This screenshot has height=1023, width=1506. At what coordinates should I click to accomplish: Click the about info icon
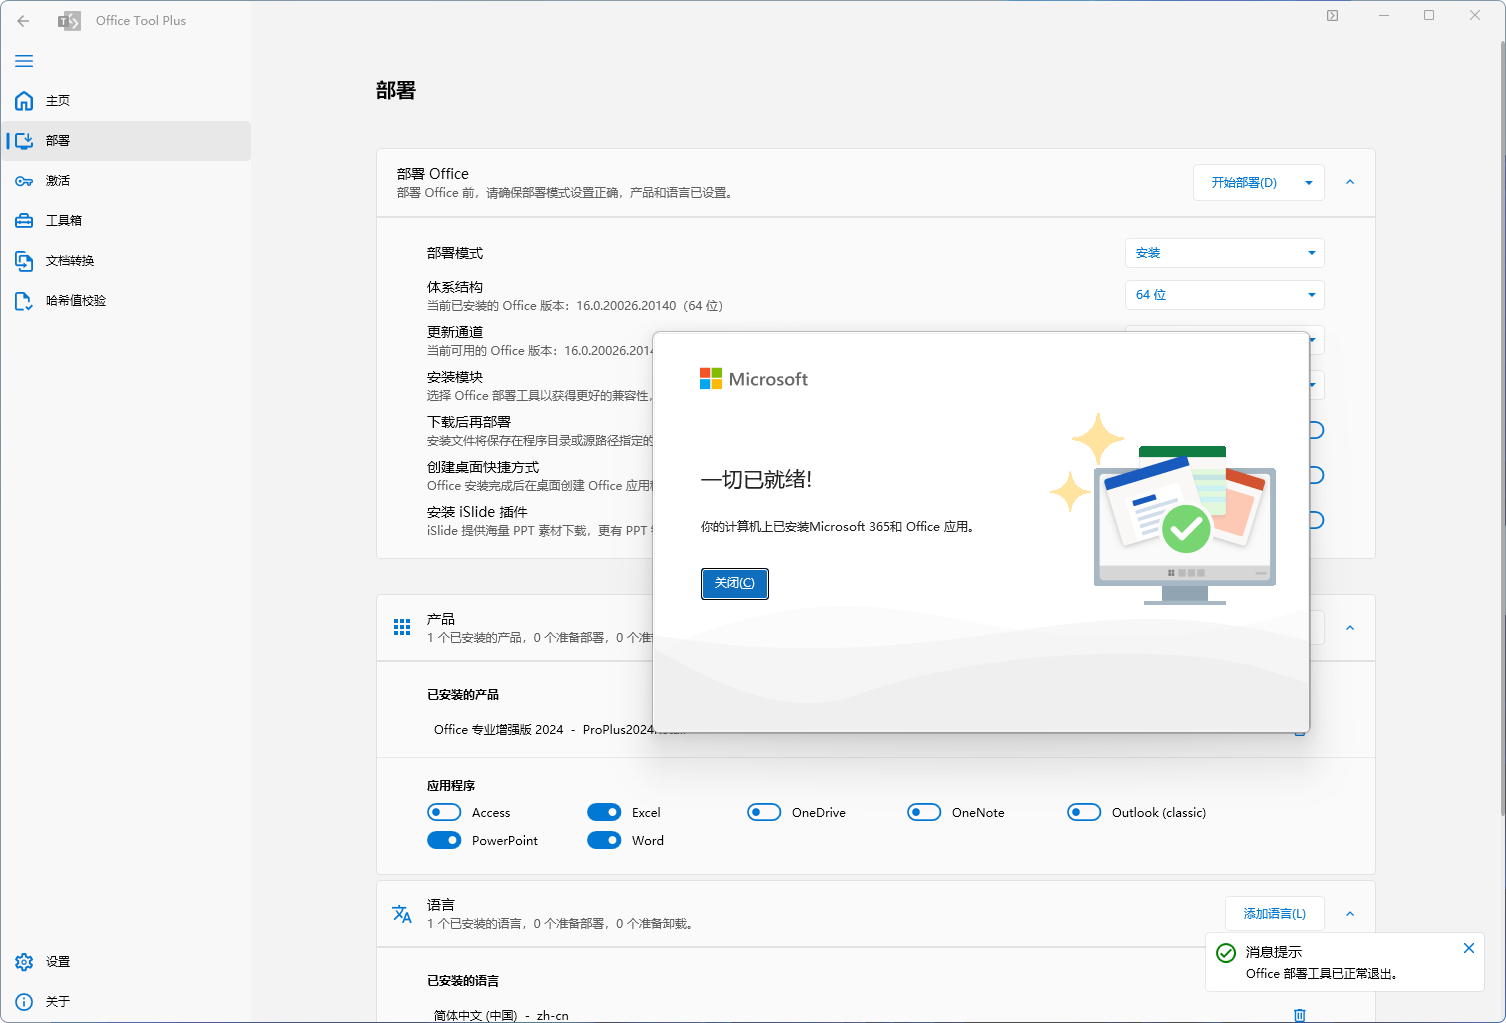tap(24, 1001)
